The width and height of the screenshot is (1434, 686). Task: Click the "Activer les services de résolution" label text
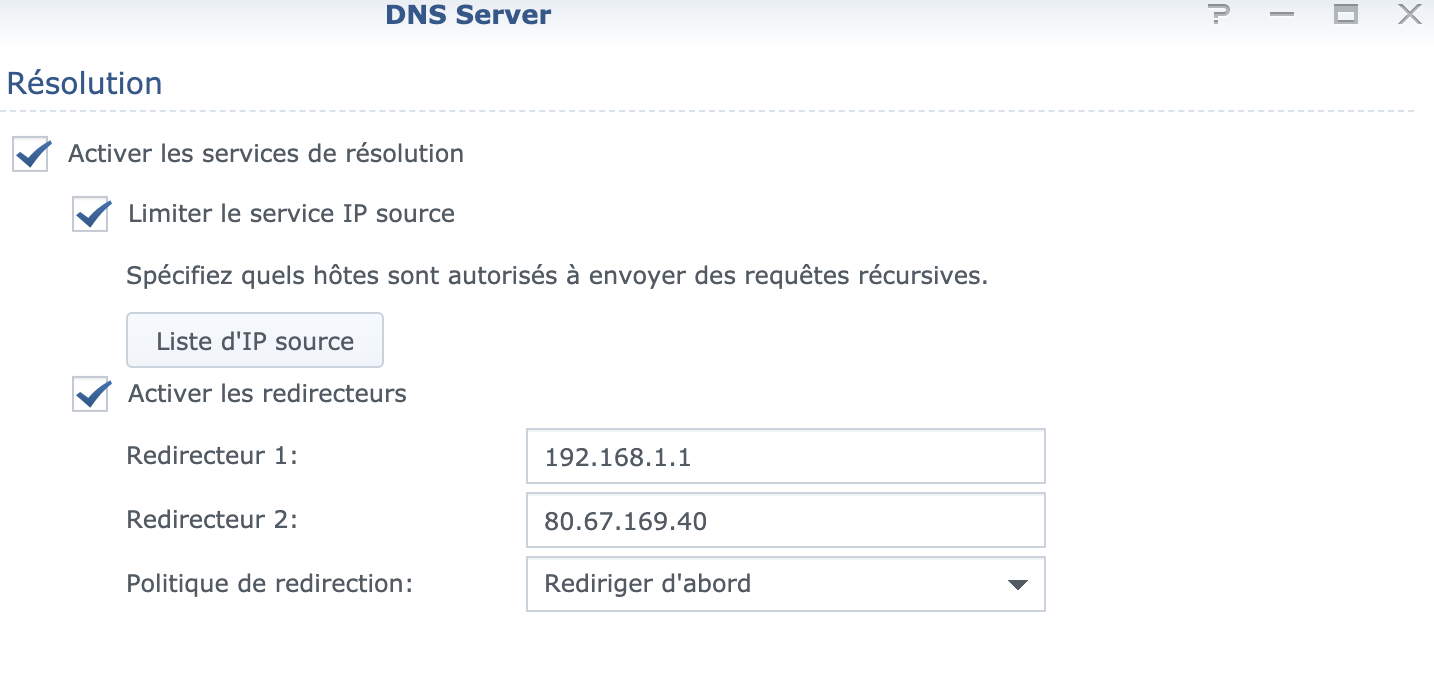(x=265, y=154)
